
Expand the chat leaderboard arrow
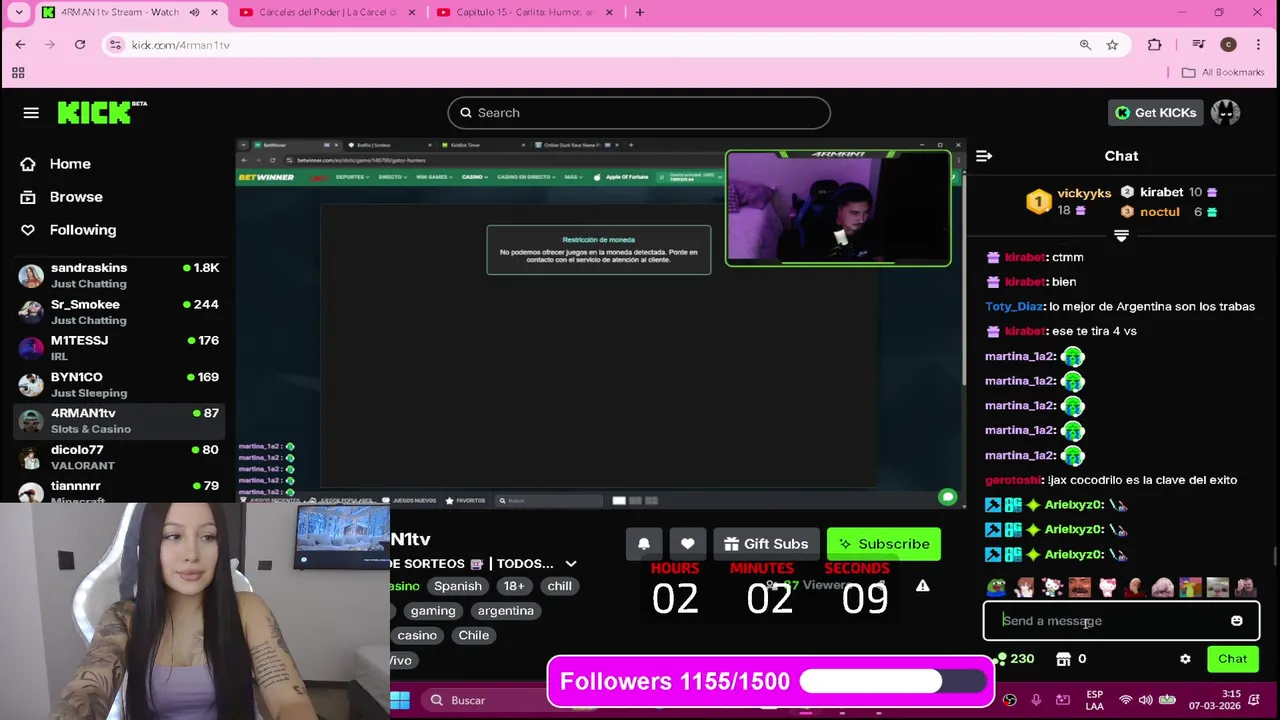click(1121, 236)
